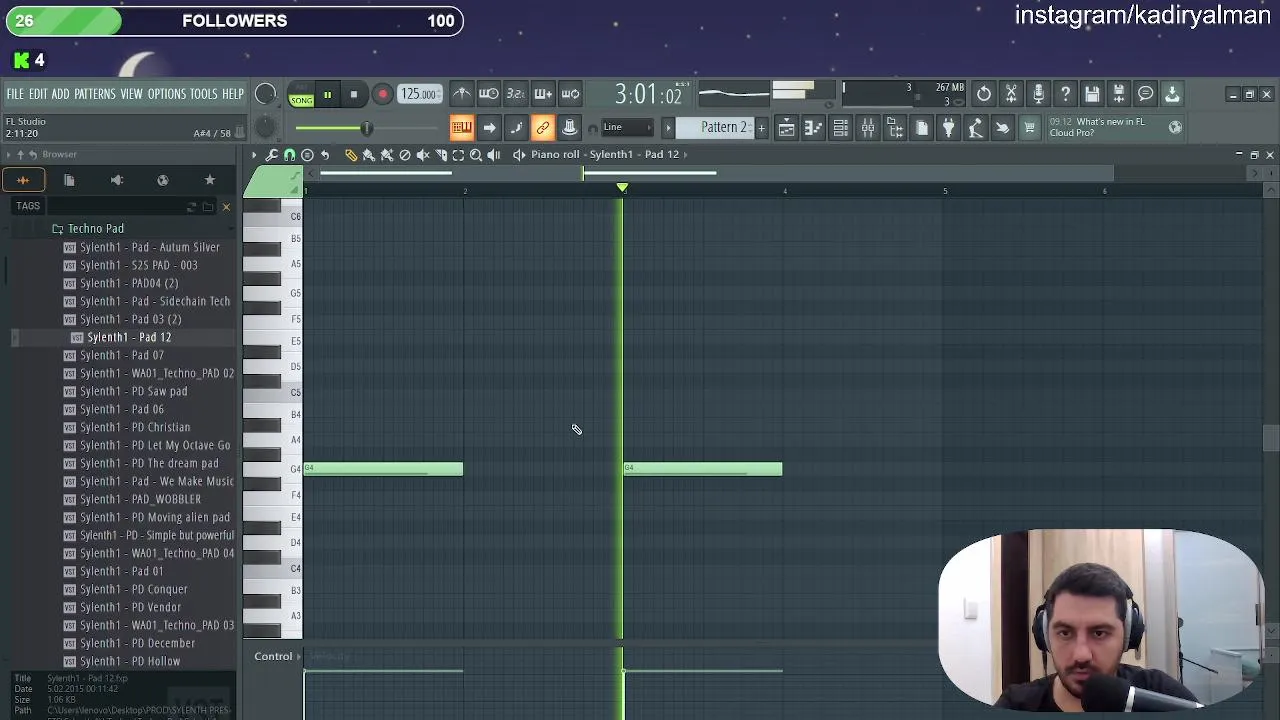Click the arrow left of Pattern 2
The image size is (1280, 720).
click(x=668, y=127)
